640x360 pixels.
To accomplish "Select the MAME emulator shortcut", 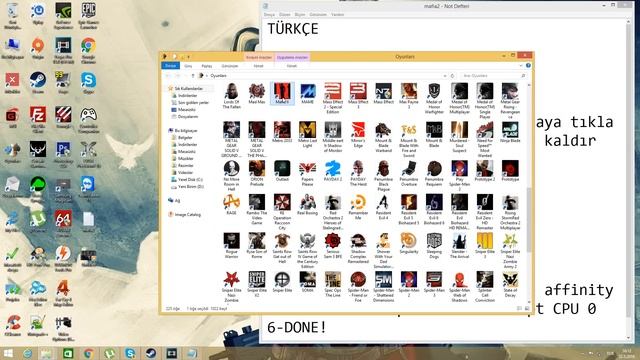I will click(307, 94).
